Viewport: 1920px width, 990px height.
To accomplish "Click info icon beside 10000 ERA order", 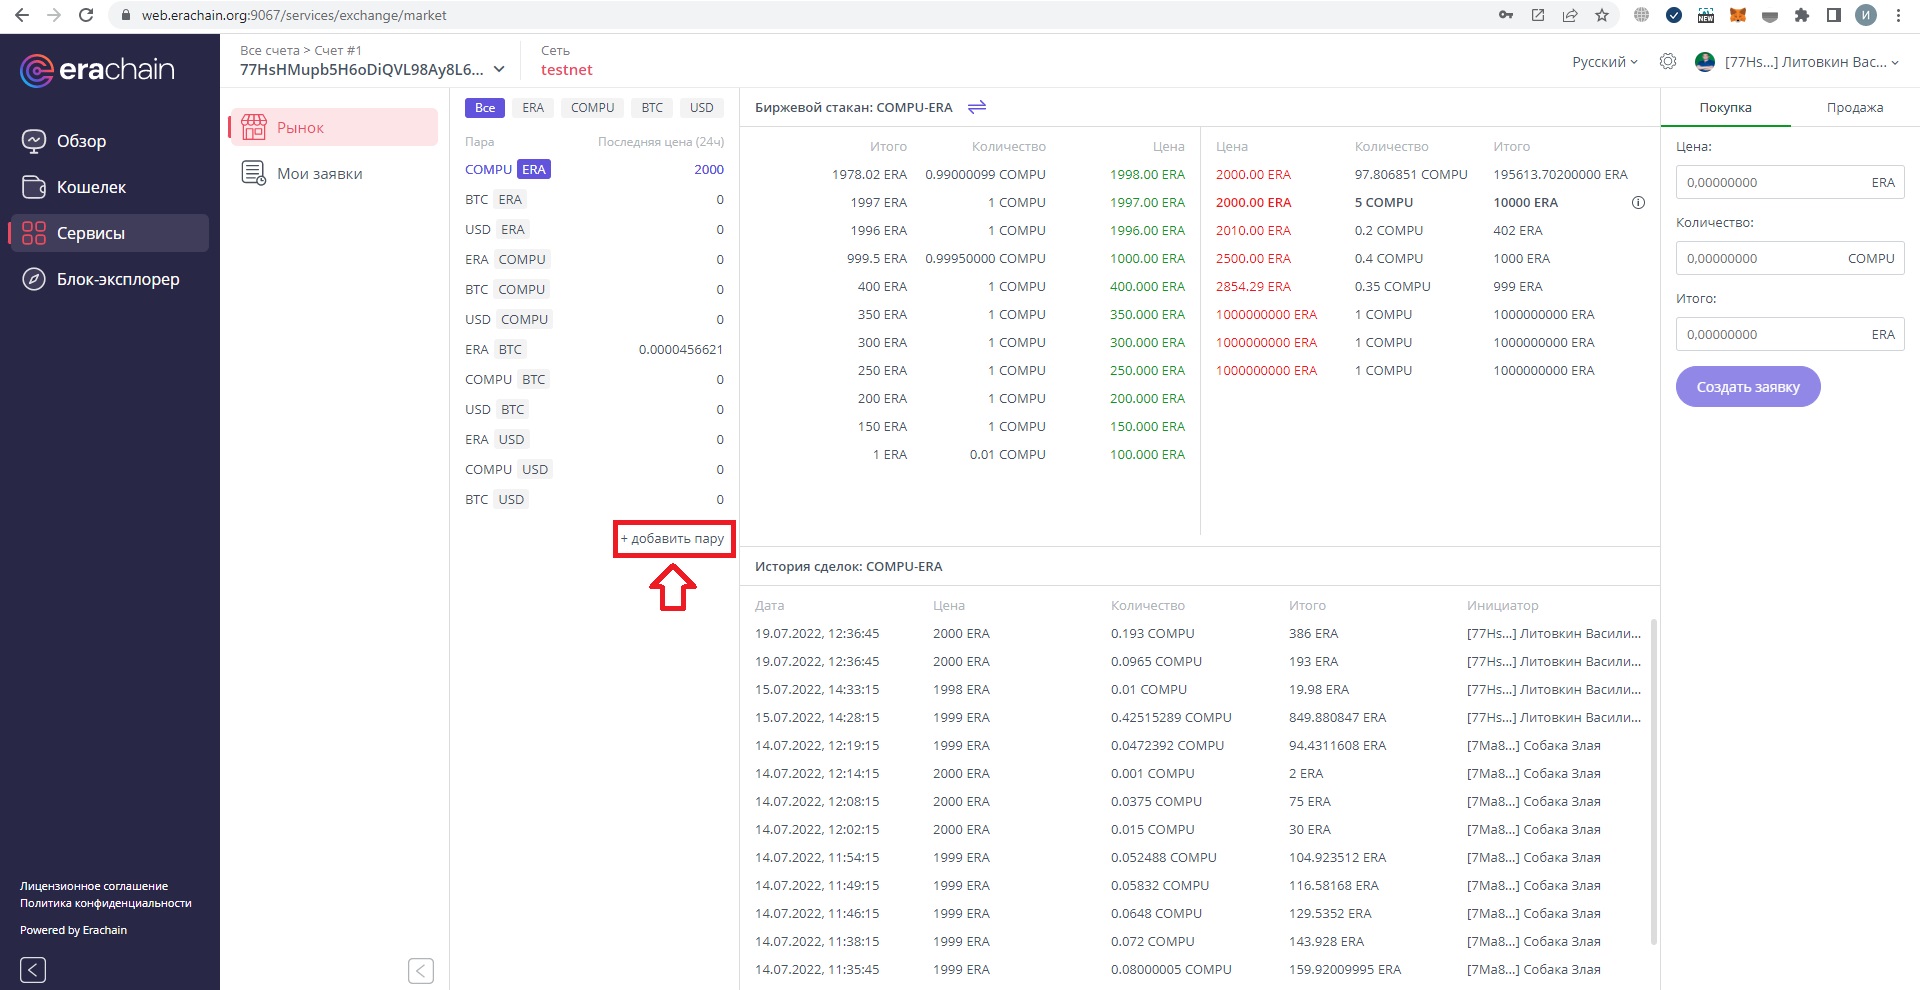I will (1638, 202).
